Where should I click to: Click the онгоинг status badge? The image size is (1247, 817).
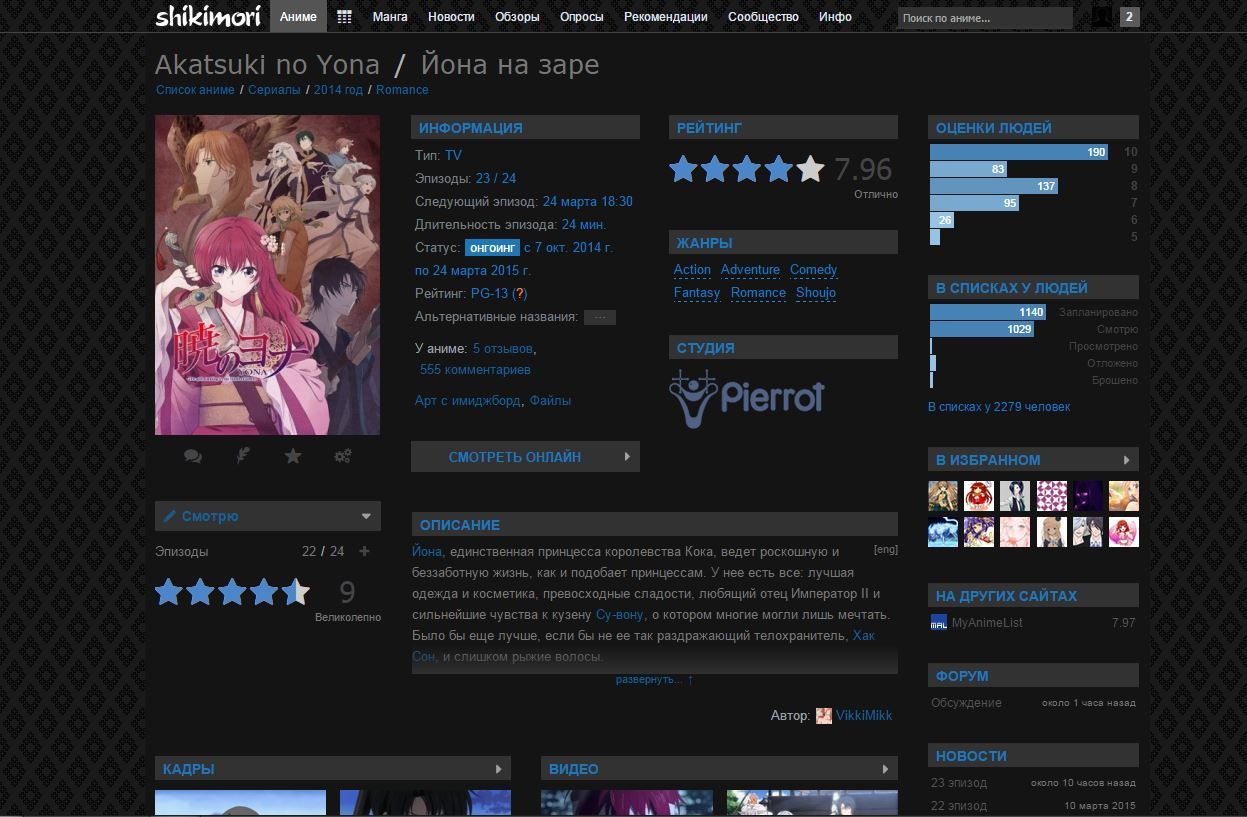pyautogui.click(x=492, y=247)
